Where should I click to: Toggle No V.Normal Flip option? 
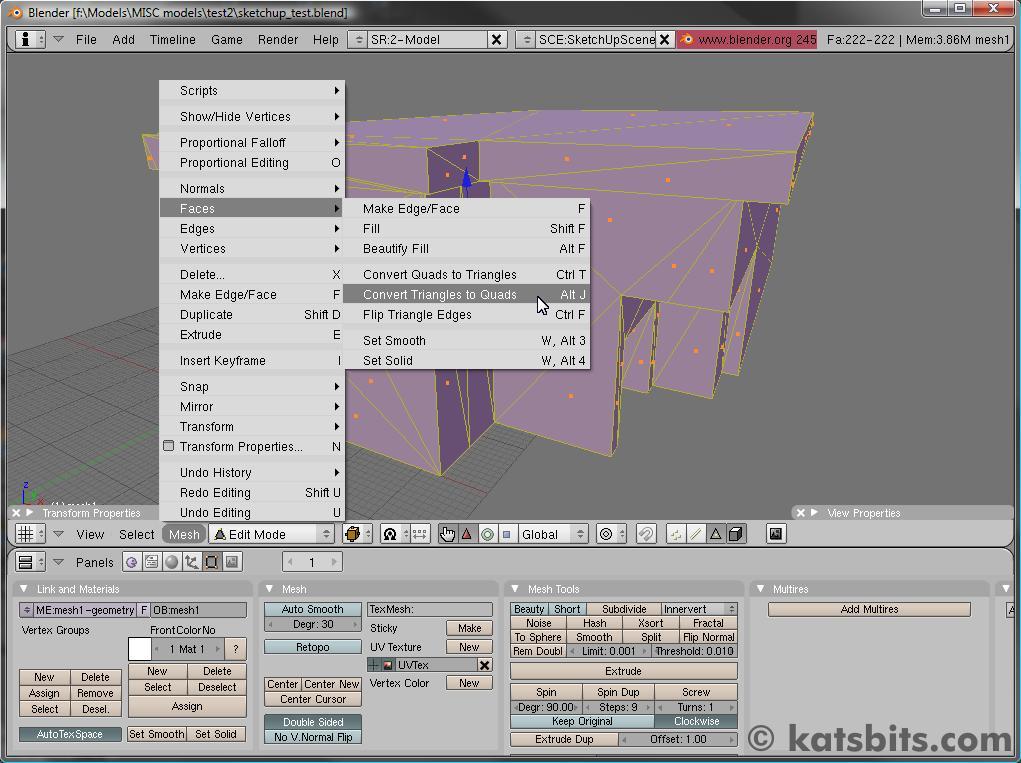[313, 737]
